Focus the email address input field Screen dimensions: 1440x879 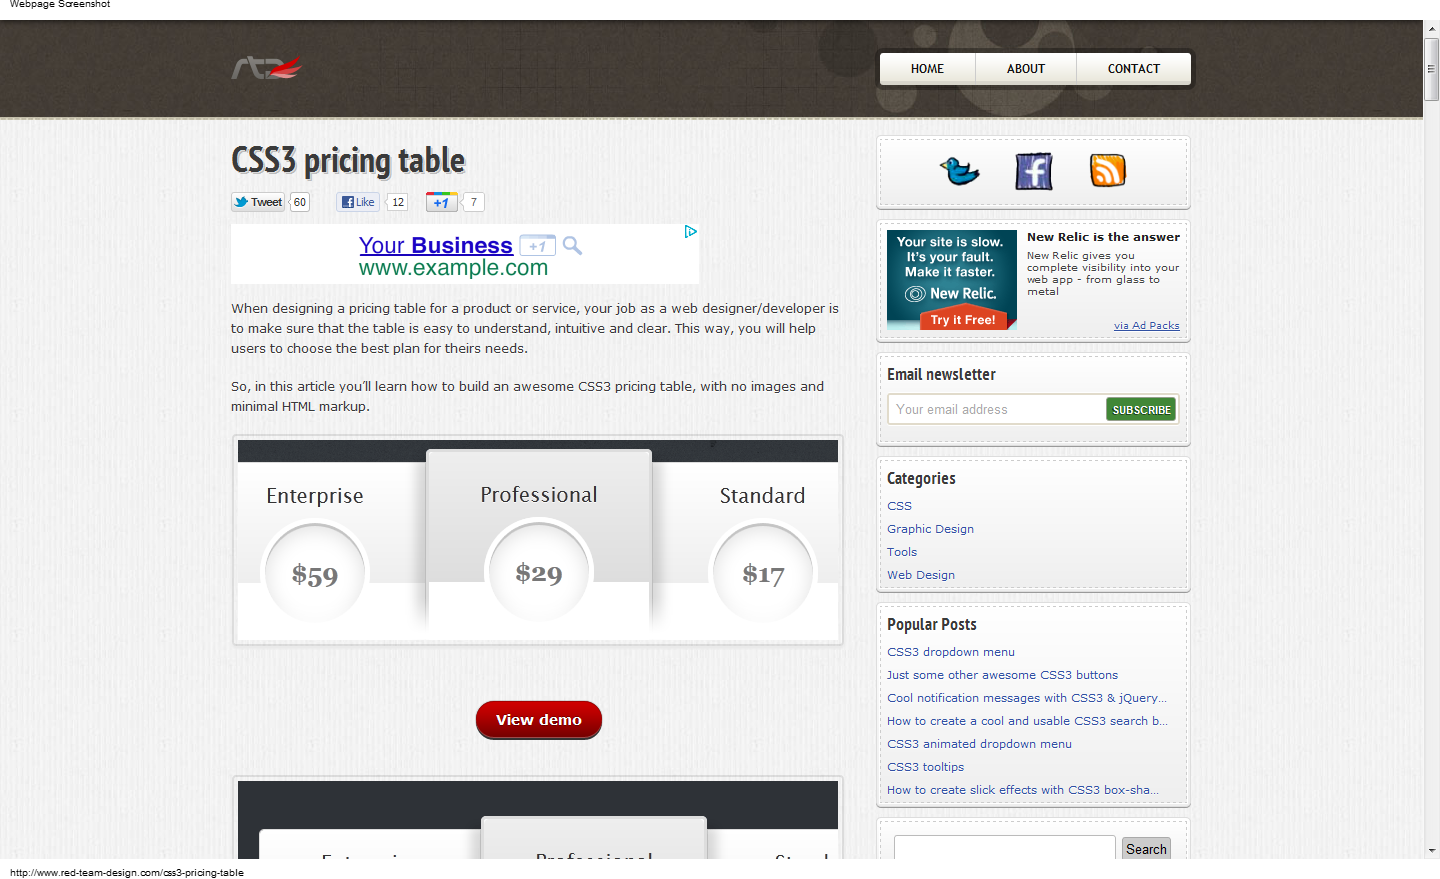pos(996,409)
